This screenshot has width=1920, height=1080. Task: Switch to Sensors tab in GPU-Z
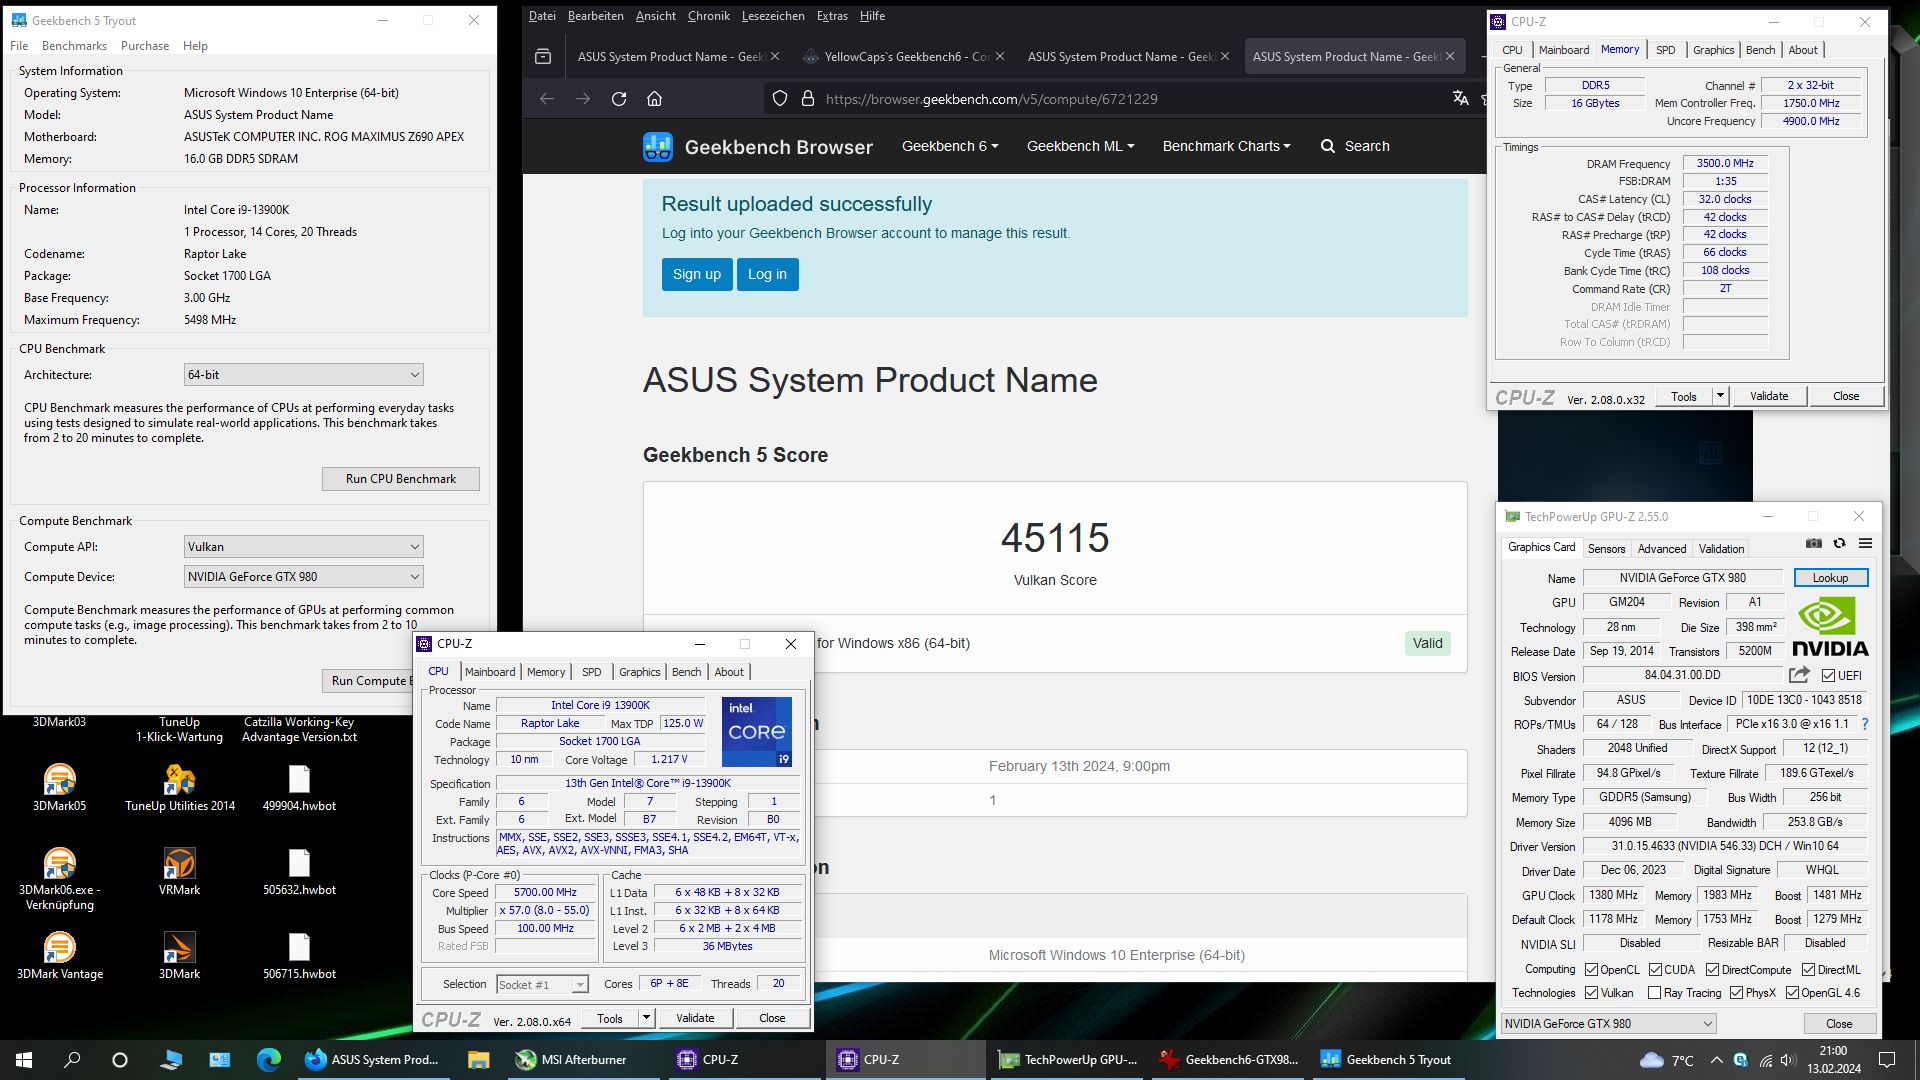pos(1606,549)
